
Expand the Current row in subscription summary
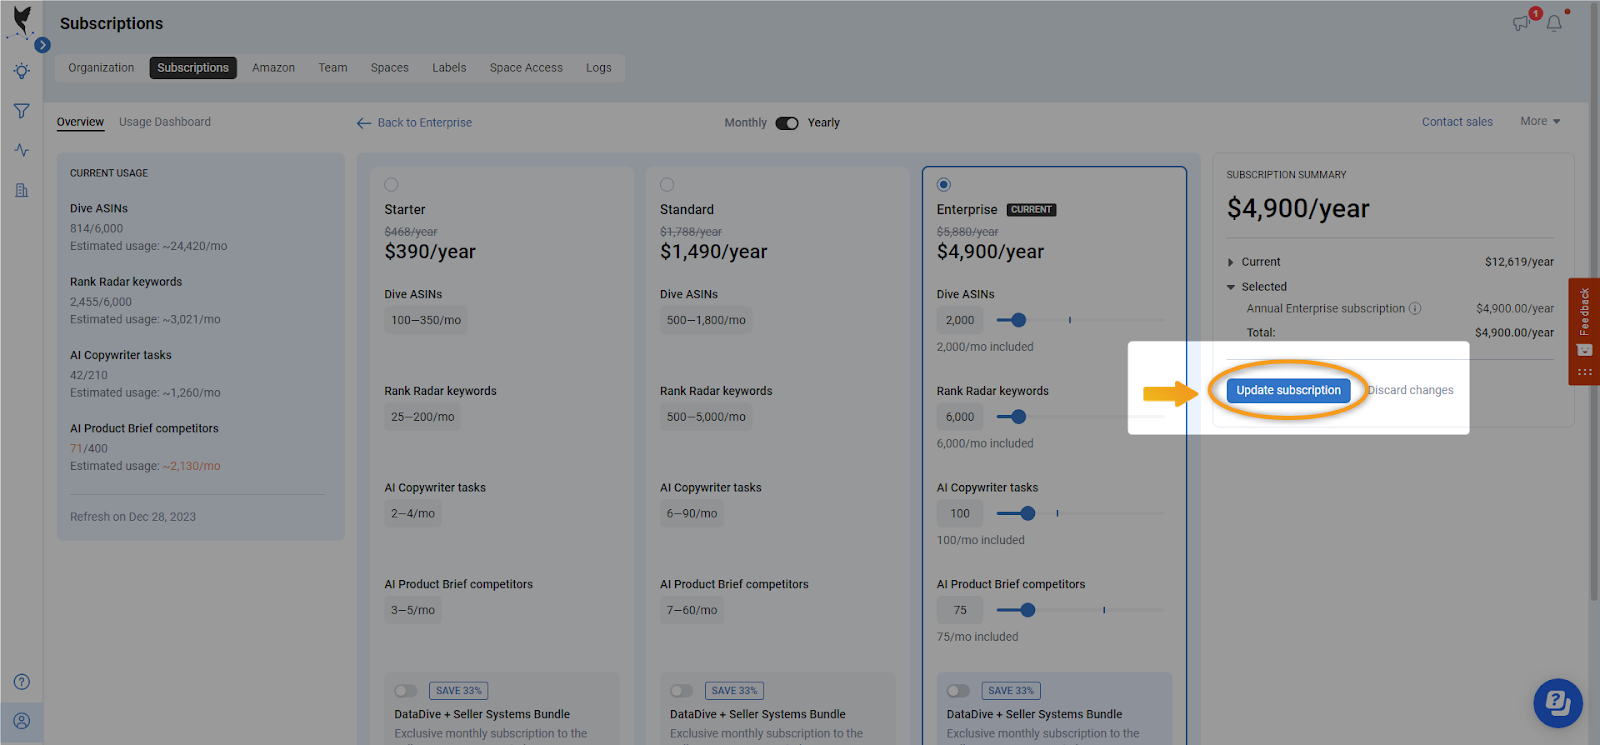pos(1231,262)
